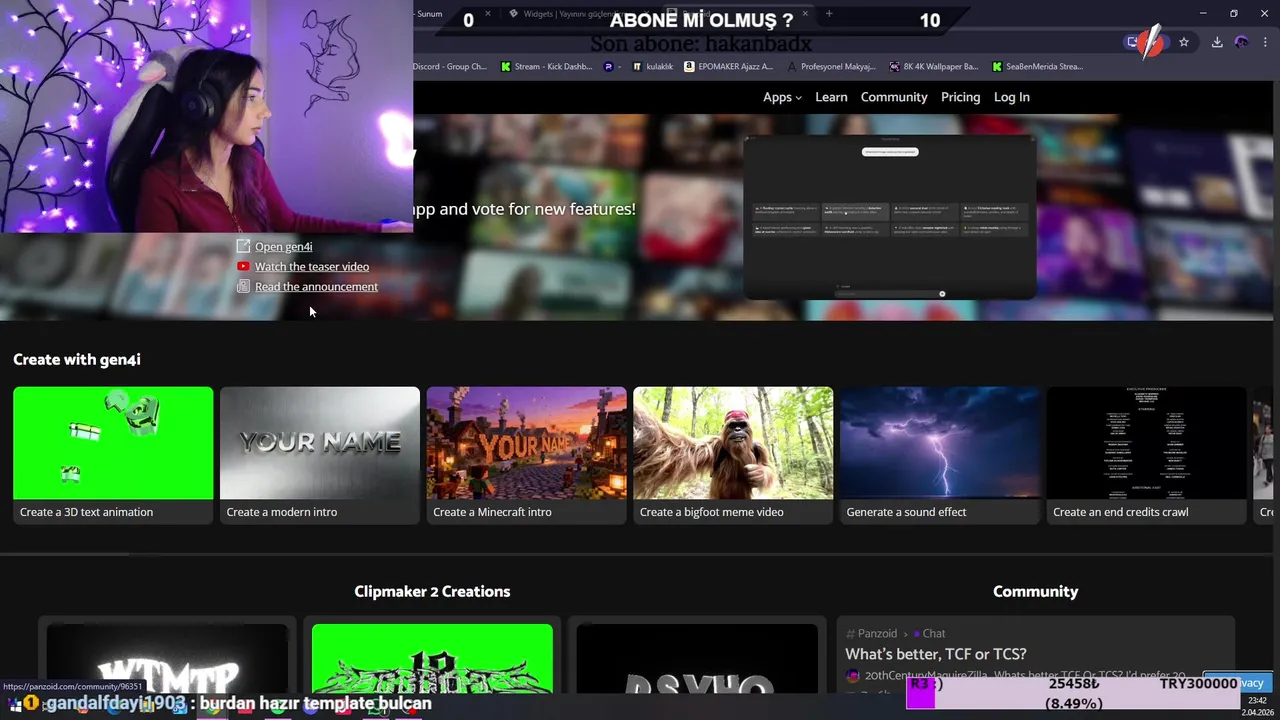Open the Chrome three-dot menu
The width and height of the screenshot is (1280, 720).
tap(1265, 42)
